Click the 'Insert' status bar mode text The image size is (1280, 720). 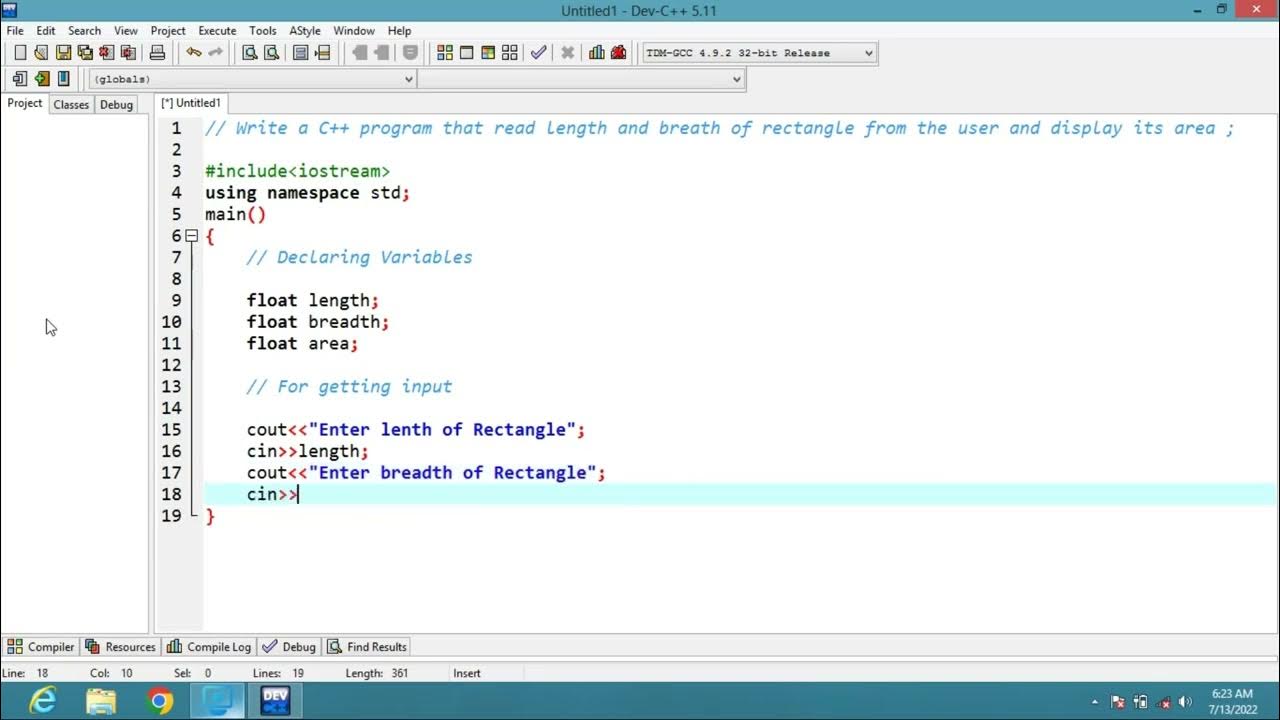point(467,673)
